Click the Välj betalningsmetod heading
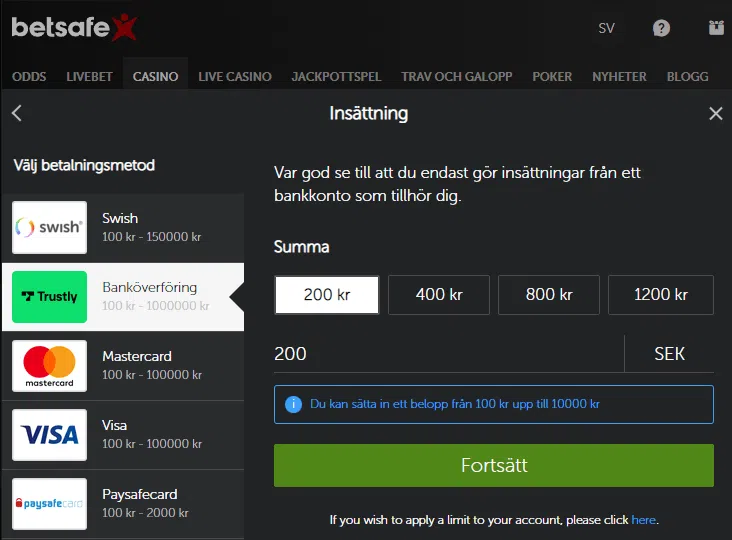Viewport: 732px width, 540px height. 84,166
